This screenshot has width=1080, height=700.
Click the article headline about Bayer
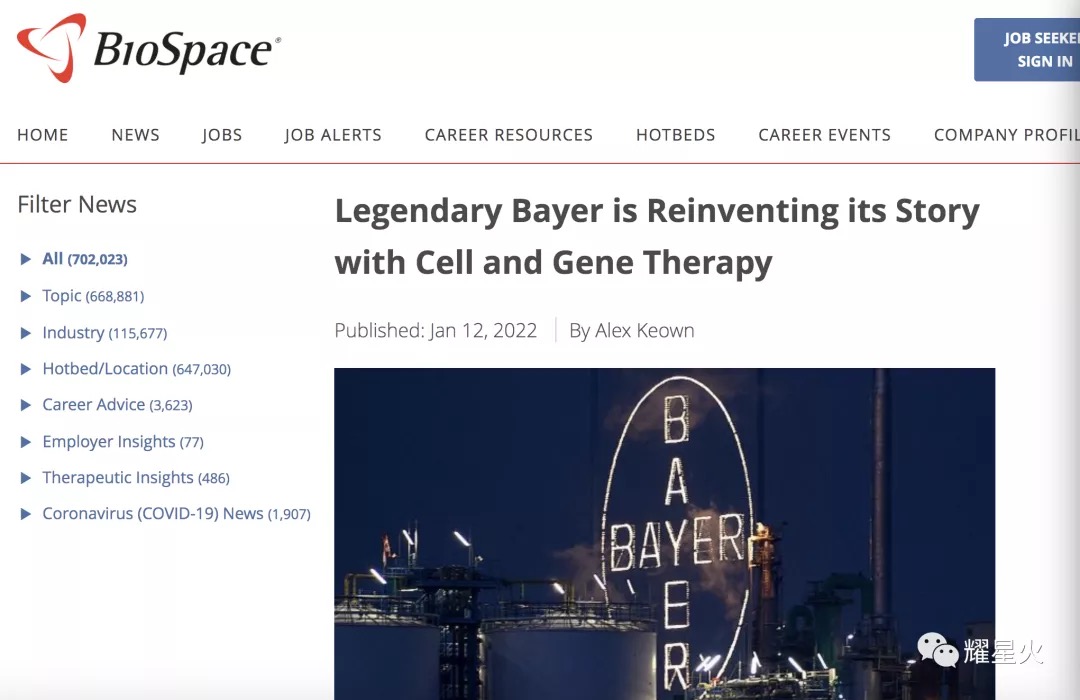657,236
